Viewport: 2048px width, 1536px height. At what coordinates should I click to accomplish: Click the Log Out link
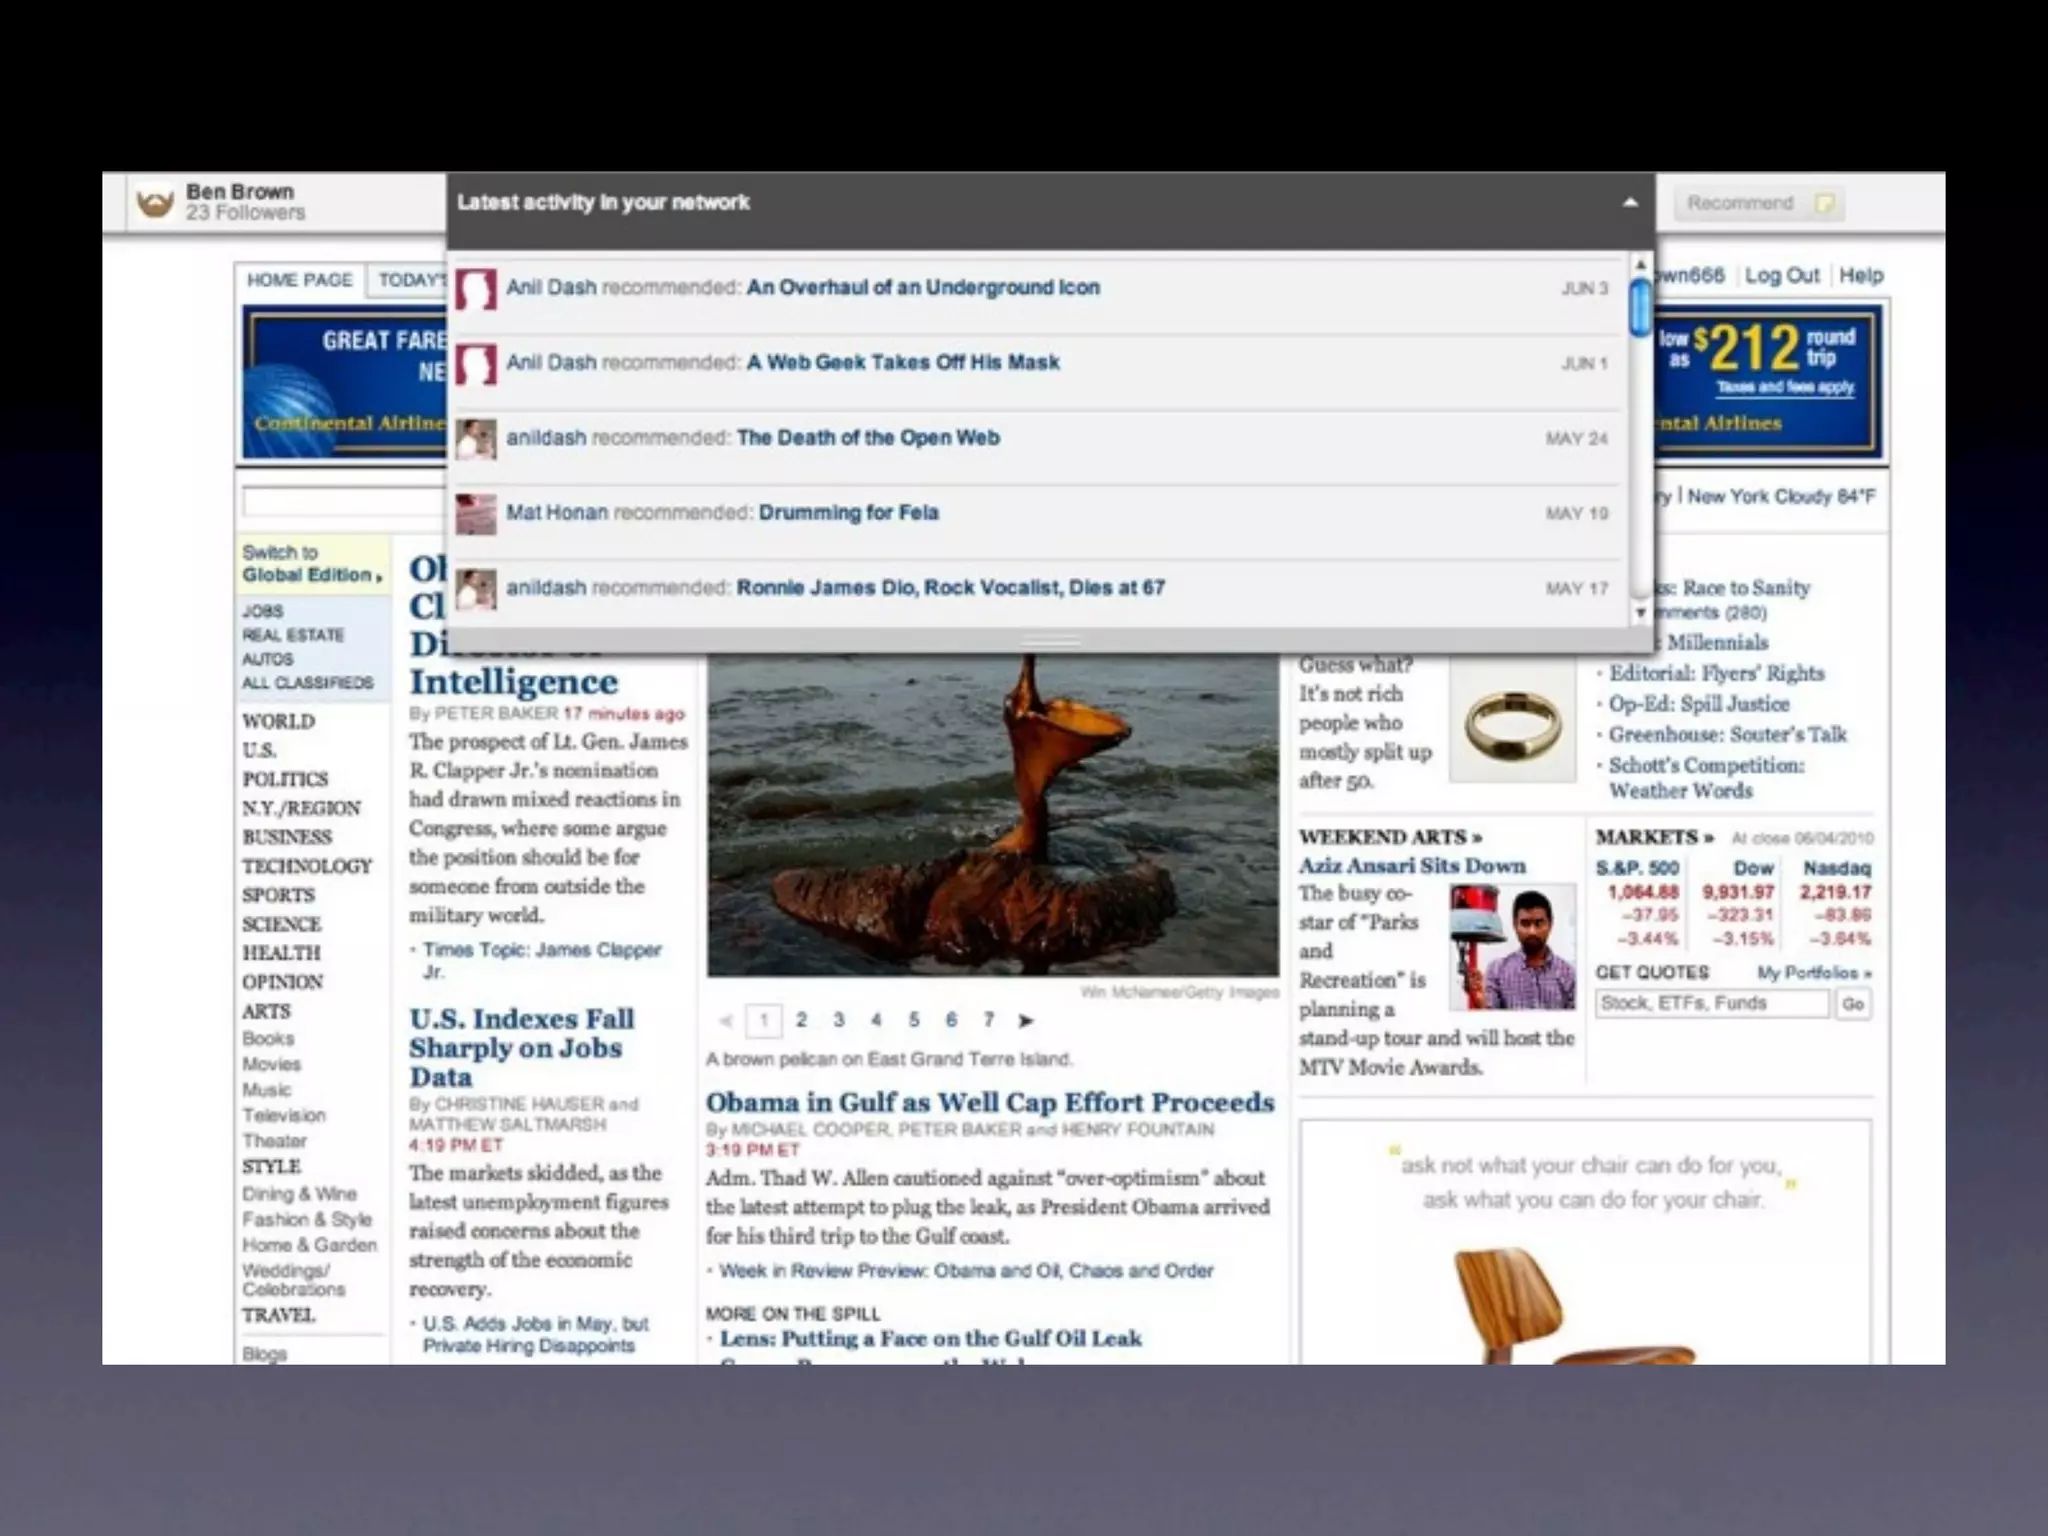[x=1781, y=276]
